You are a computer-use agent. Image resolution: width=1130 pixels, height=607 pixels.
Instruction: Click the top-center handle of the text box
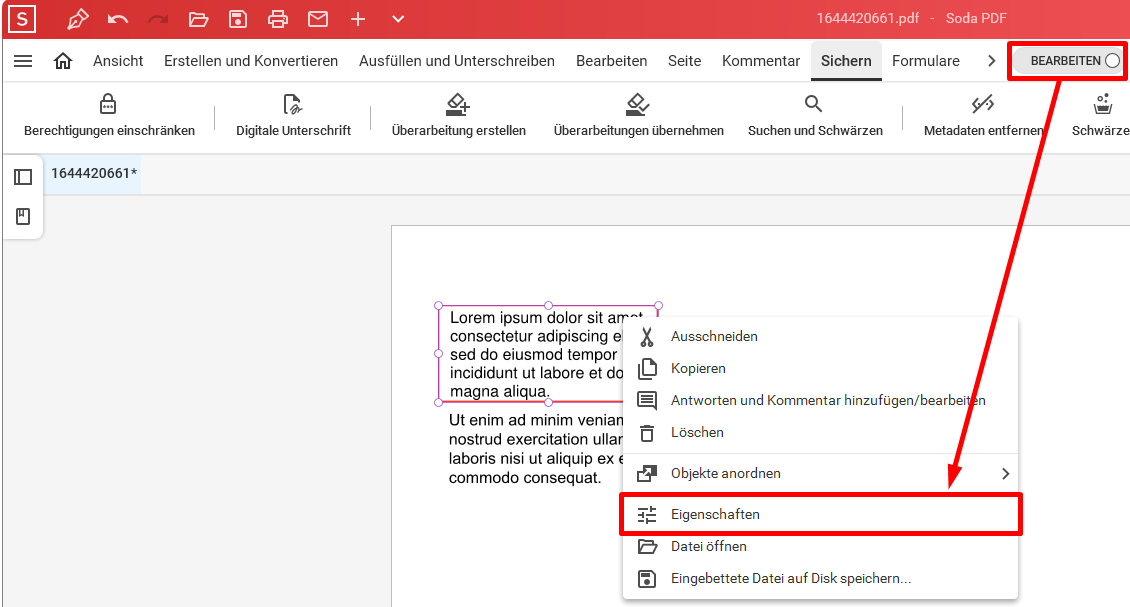tap(548, 306)
